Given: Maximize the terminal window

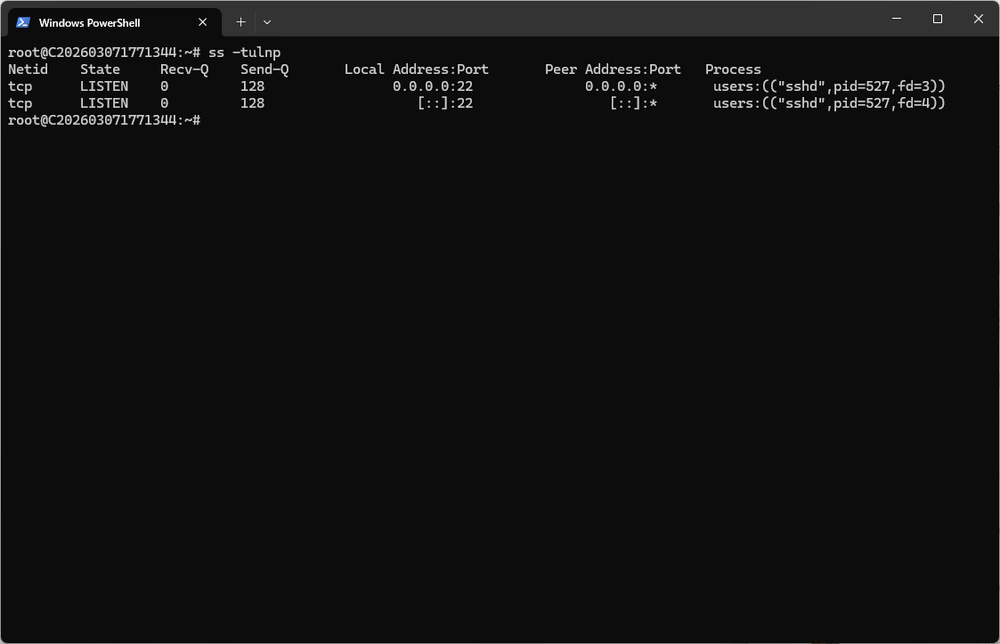Looking at the screenshot, I should (x=937, y=19).
